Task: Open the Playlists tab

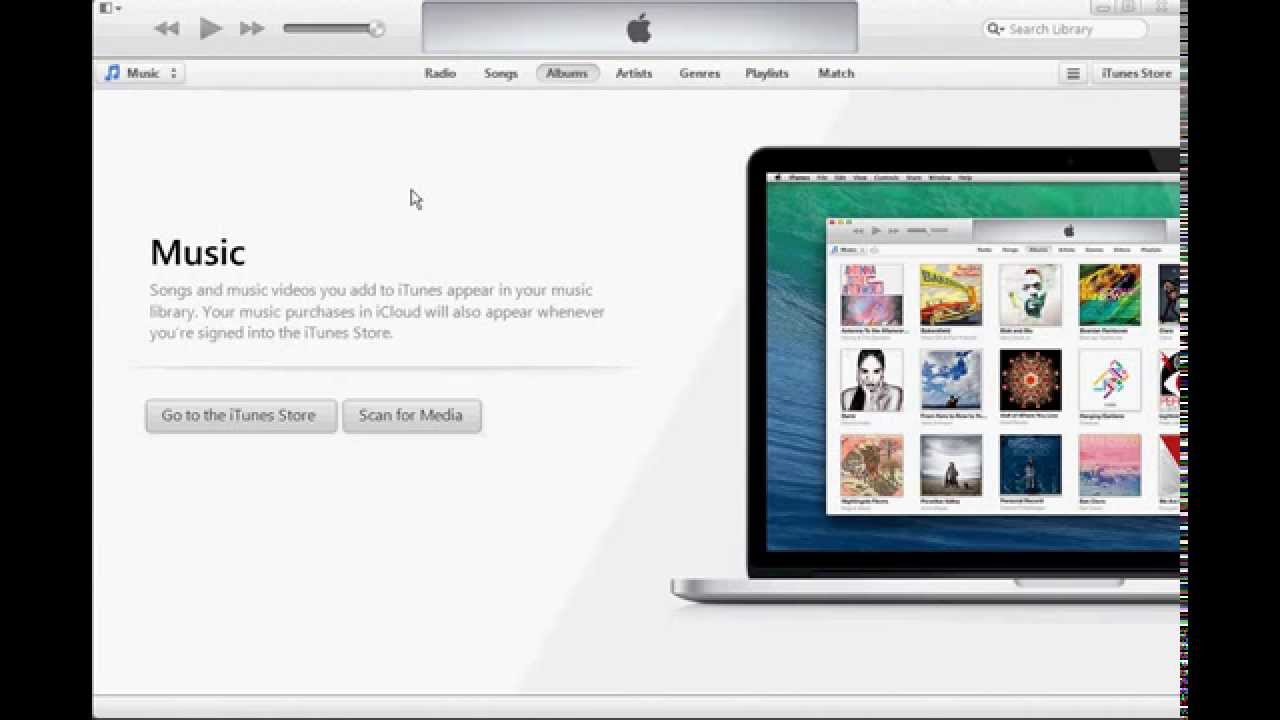Action: pos(767,73)
